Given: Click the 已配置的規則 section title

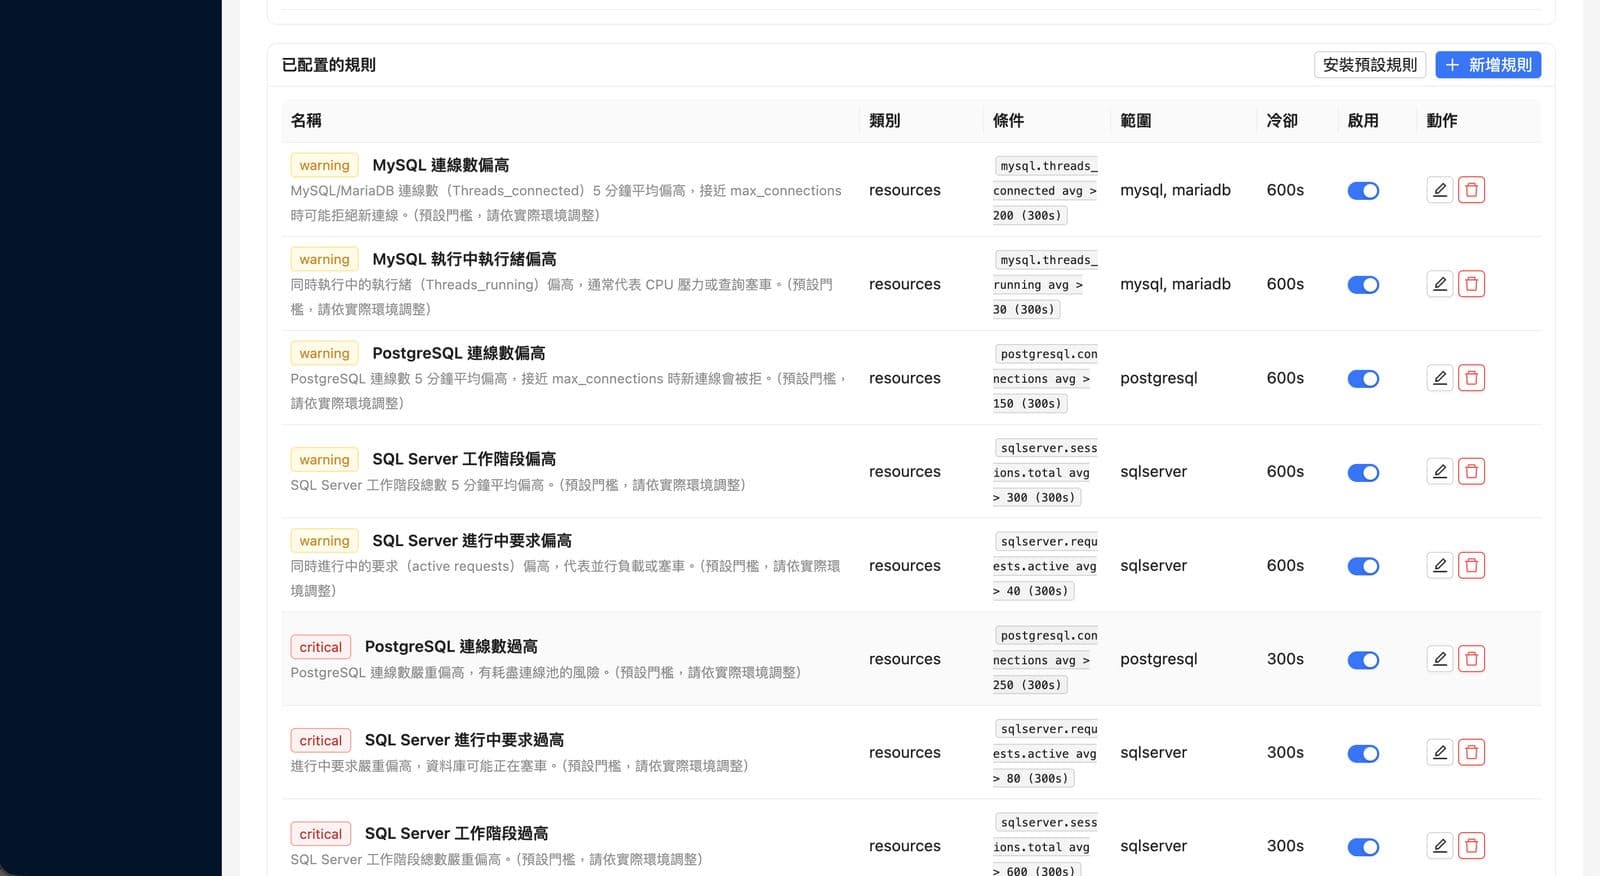Looking at the screenshot, I should [329, 65].
